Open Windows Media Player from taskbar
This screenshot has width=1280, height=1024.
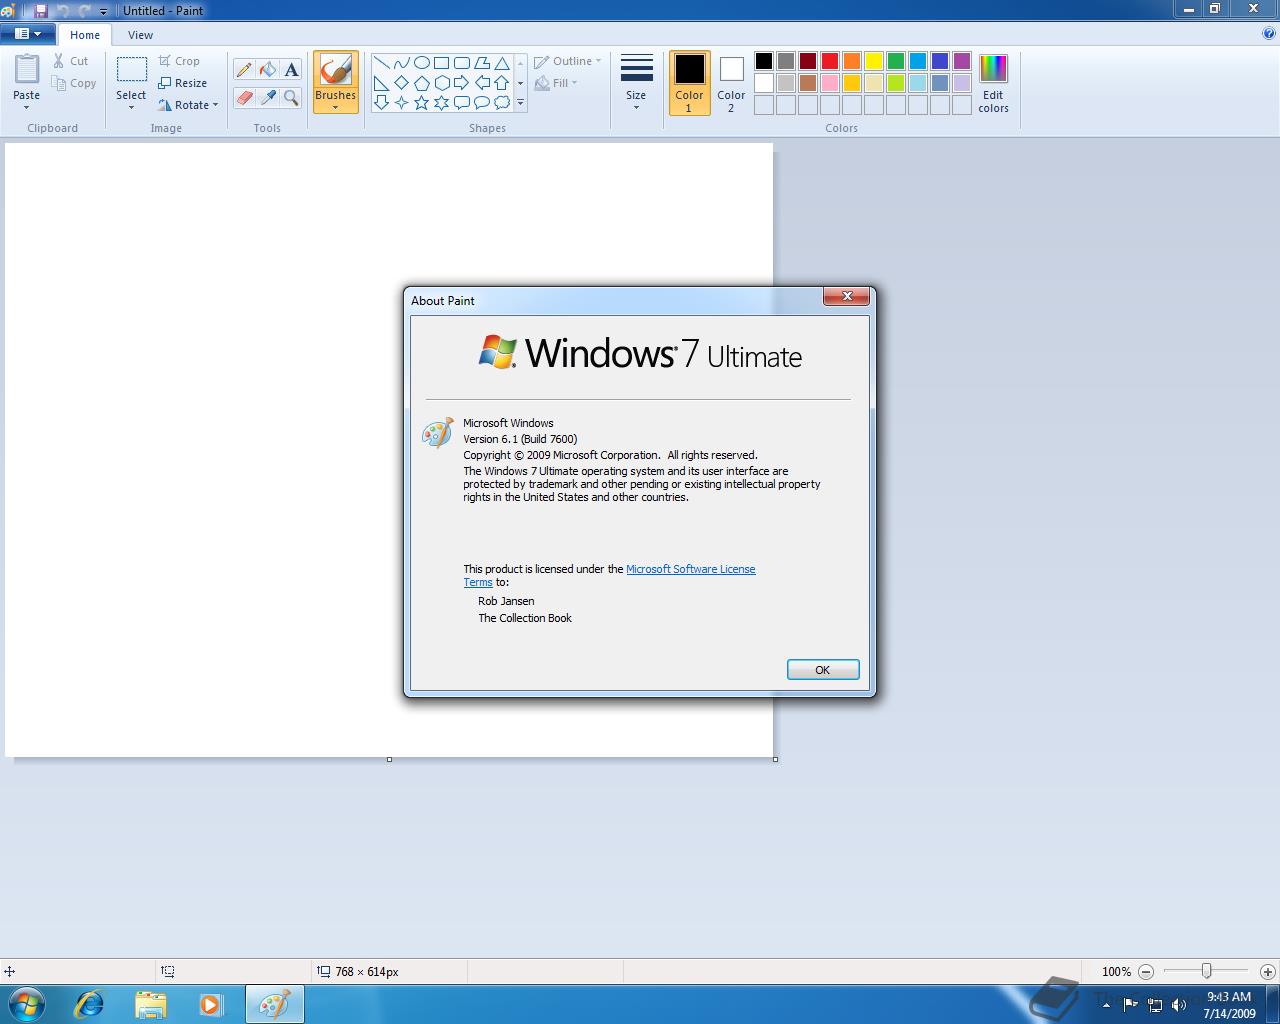pyautogui.click(x=210, y=1004)
